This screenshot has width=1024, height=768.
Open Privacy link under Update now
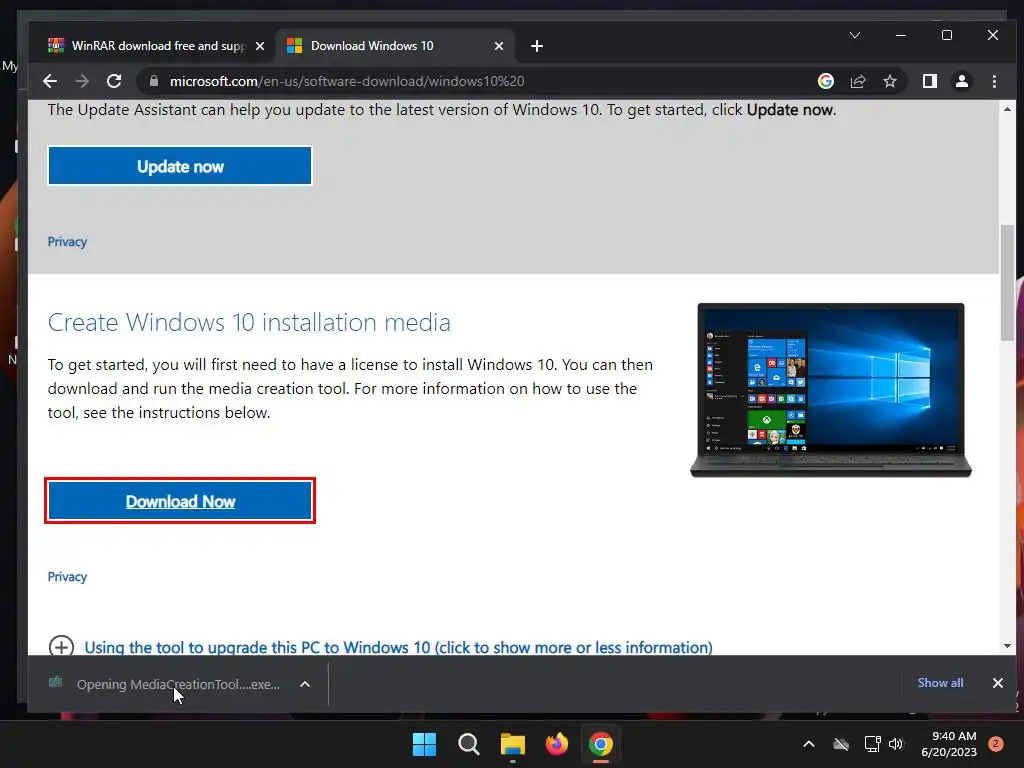(x=67, y=242)
